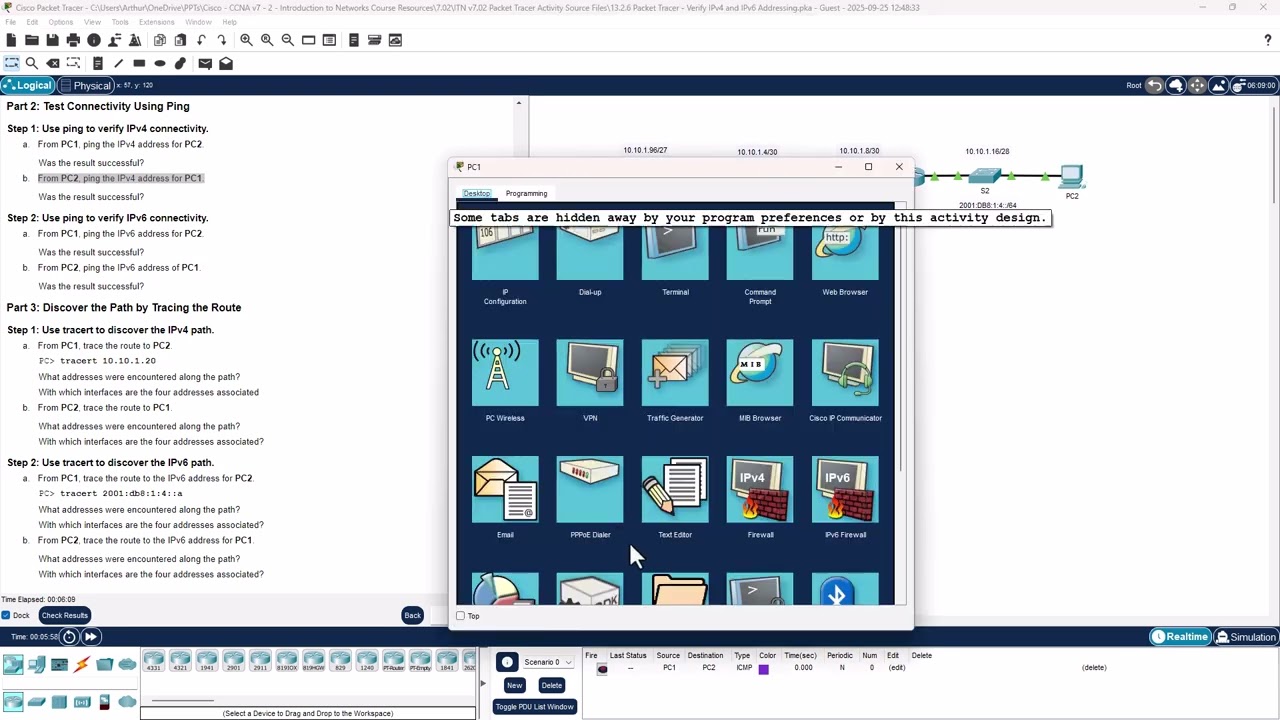Screen dimensions: 1280x720
Task: Select the Connections lightning category
Action: pyautogui.click(x=82, y=664)
